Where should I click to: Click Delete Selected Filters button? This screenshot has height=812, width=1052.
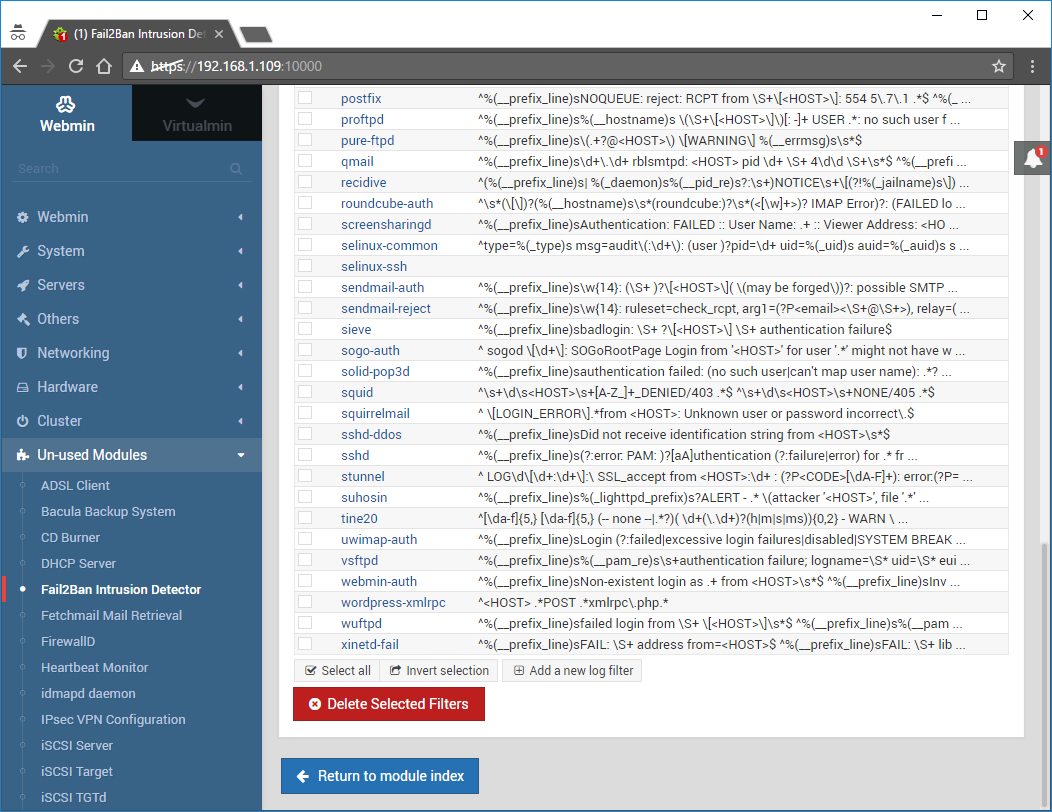click(388, 704)
